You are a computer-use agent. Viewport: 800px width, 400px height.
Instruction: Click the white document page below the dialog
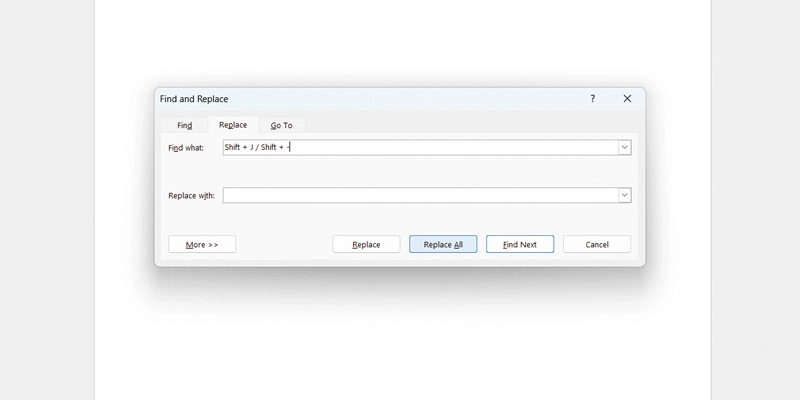tap(400, 340)
